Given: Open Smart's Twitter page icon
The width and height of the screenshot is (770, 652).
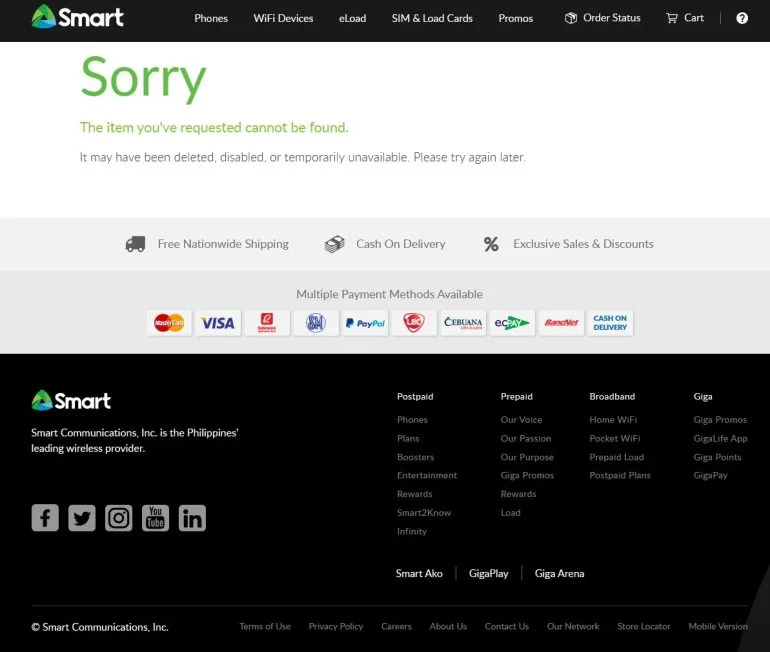Looking at the screenshot, I should click(x=82, y=517).
